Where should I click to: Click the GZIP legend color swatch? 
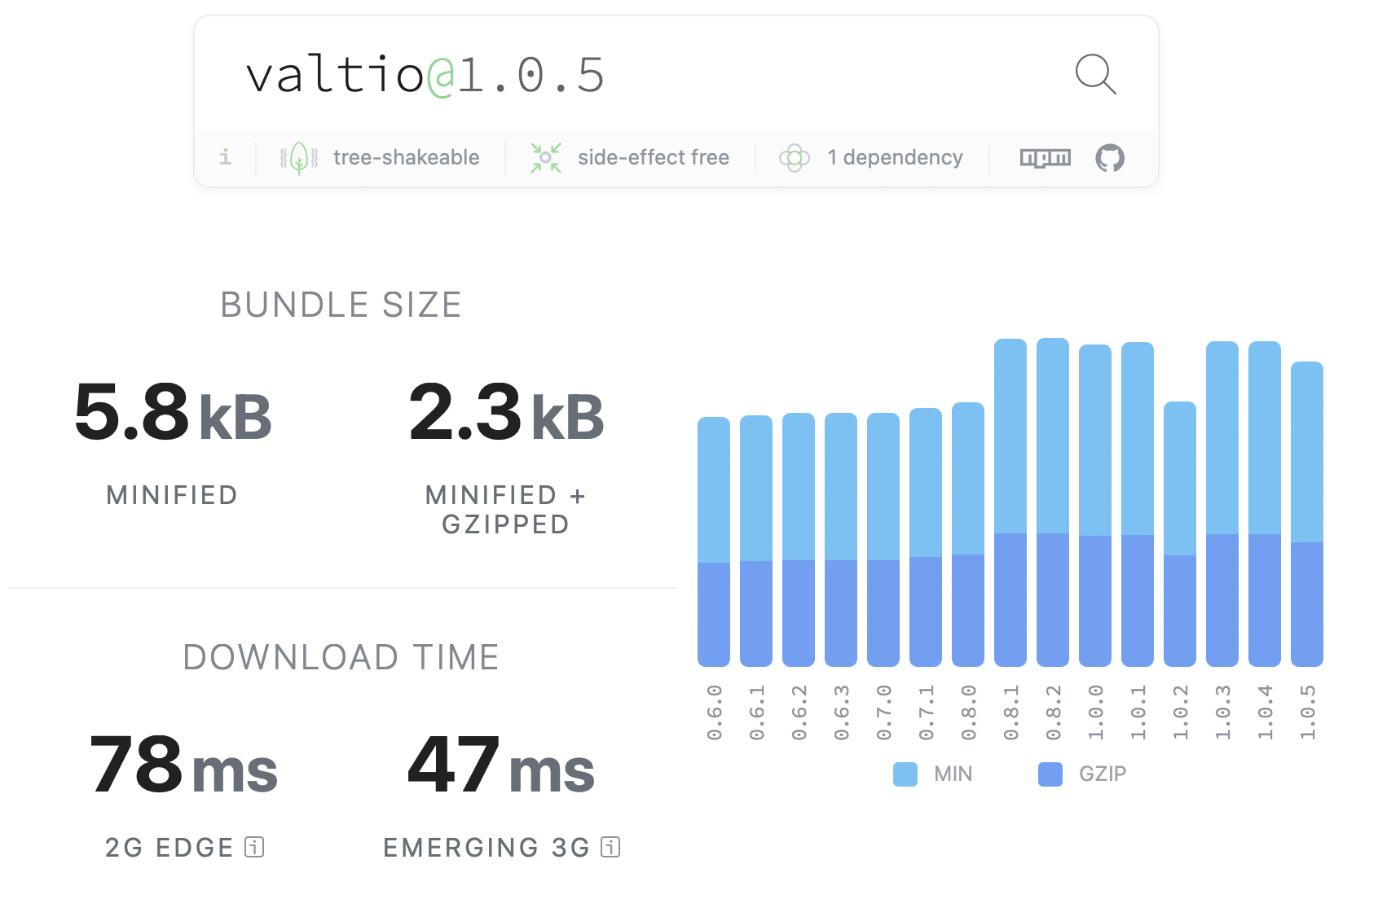point(1051,774)
